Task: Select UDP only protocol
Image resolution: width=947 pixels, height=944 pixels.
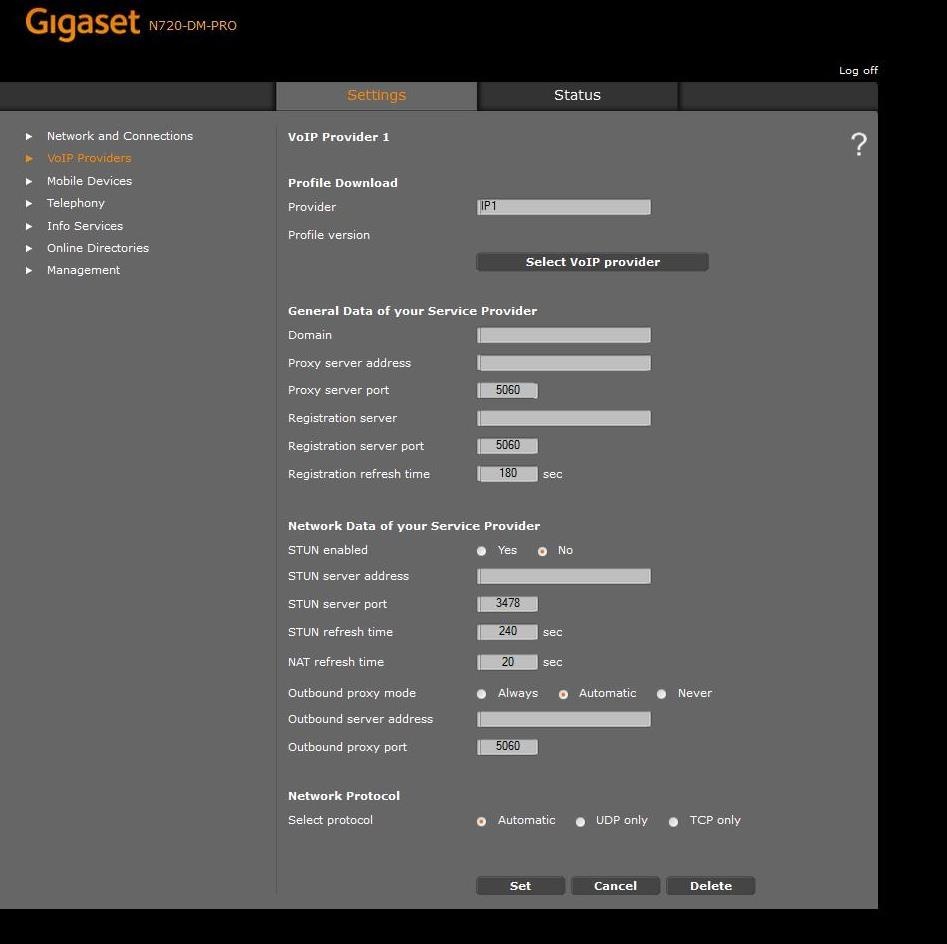Action: pos(580,821)
